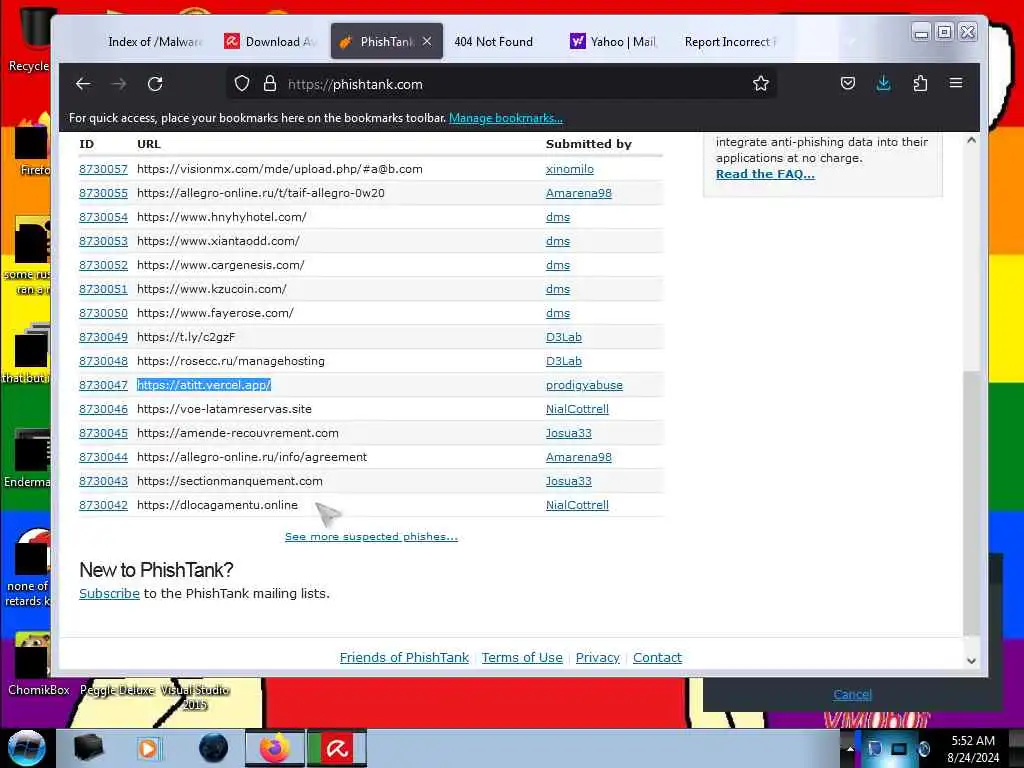Click the https://www.kzucoin.com/ URL text
Image resolution: width=1024 pixels, height=768 pixels.
tap(212, 289)
